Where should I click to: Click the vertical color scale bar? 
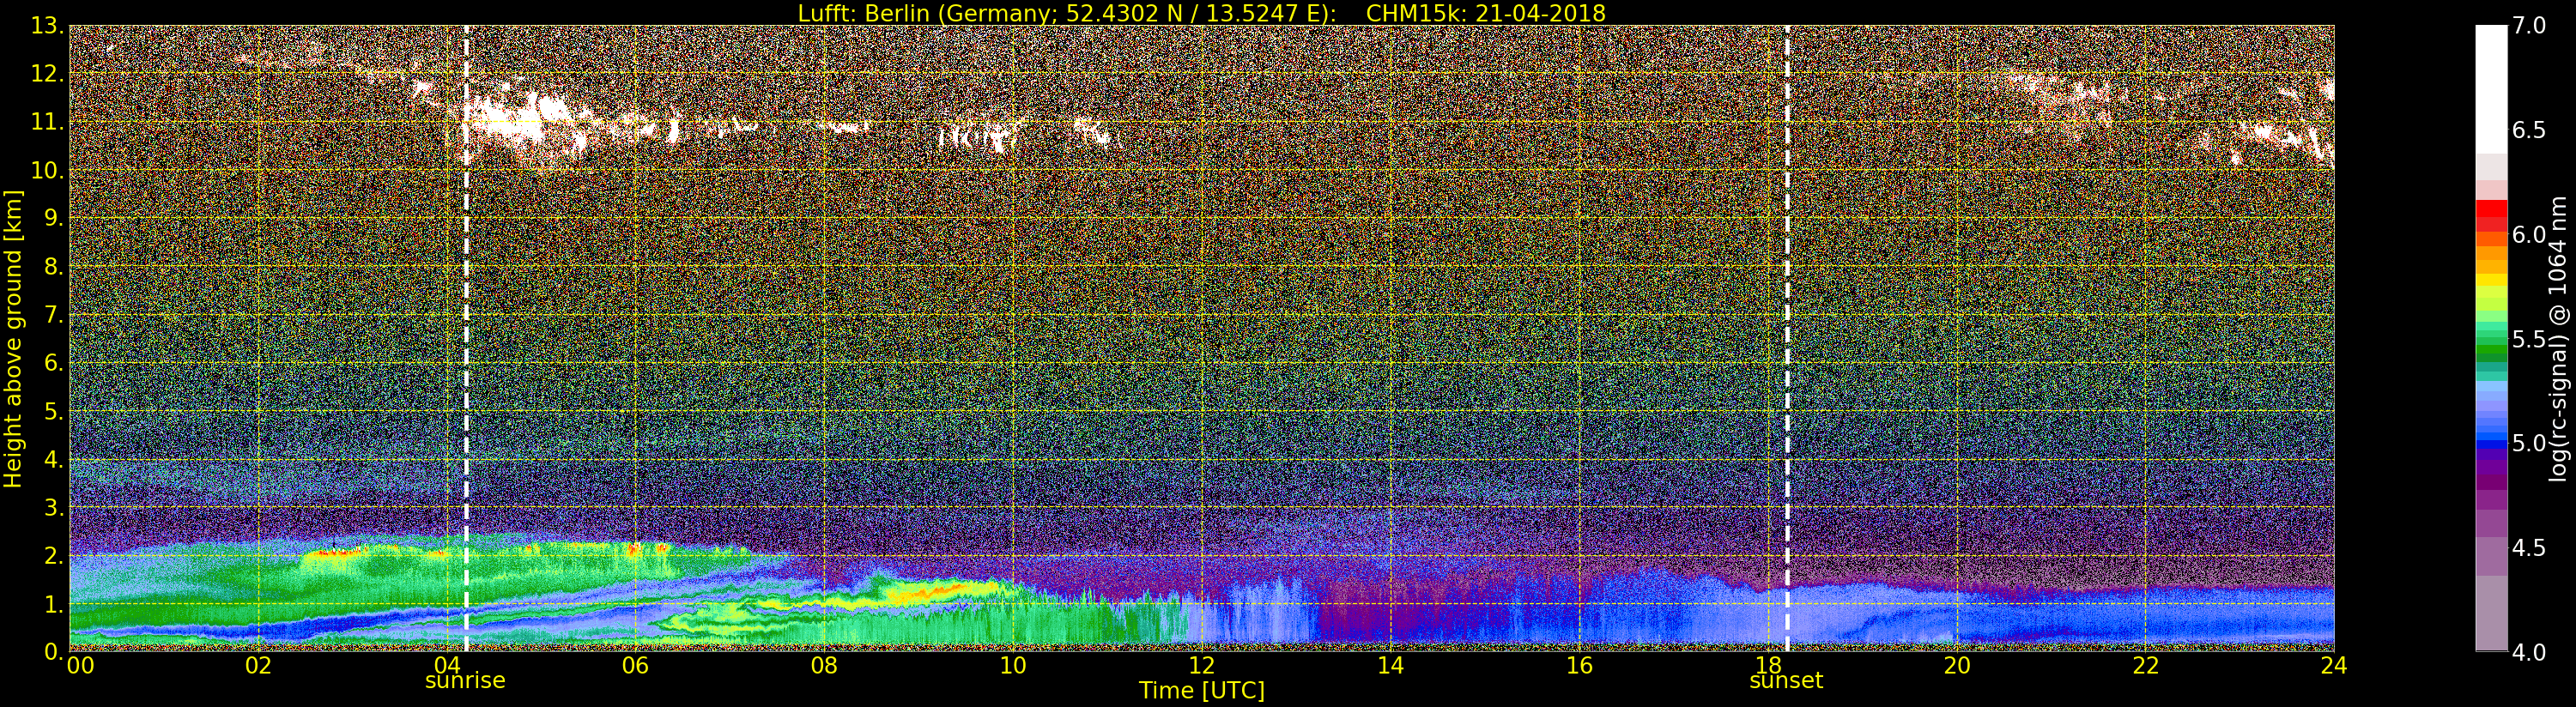2491,338
